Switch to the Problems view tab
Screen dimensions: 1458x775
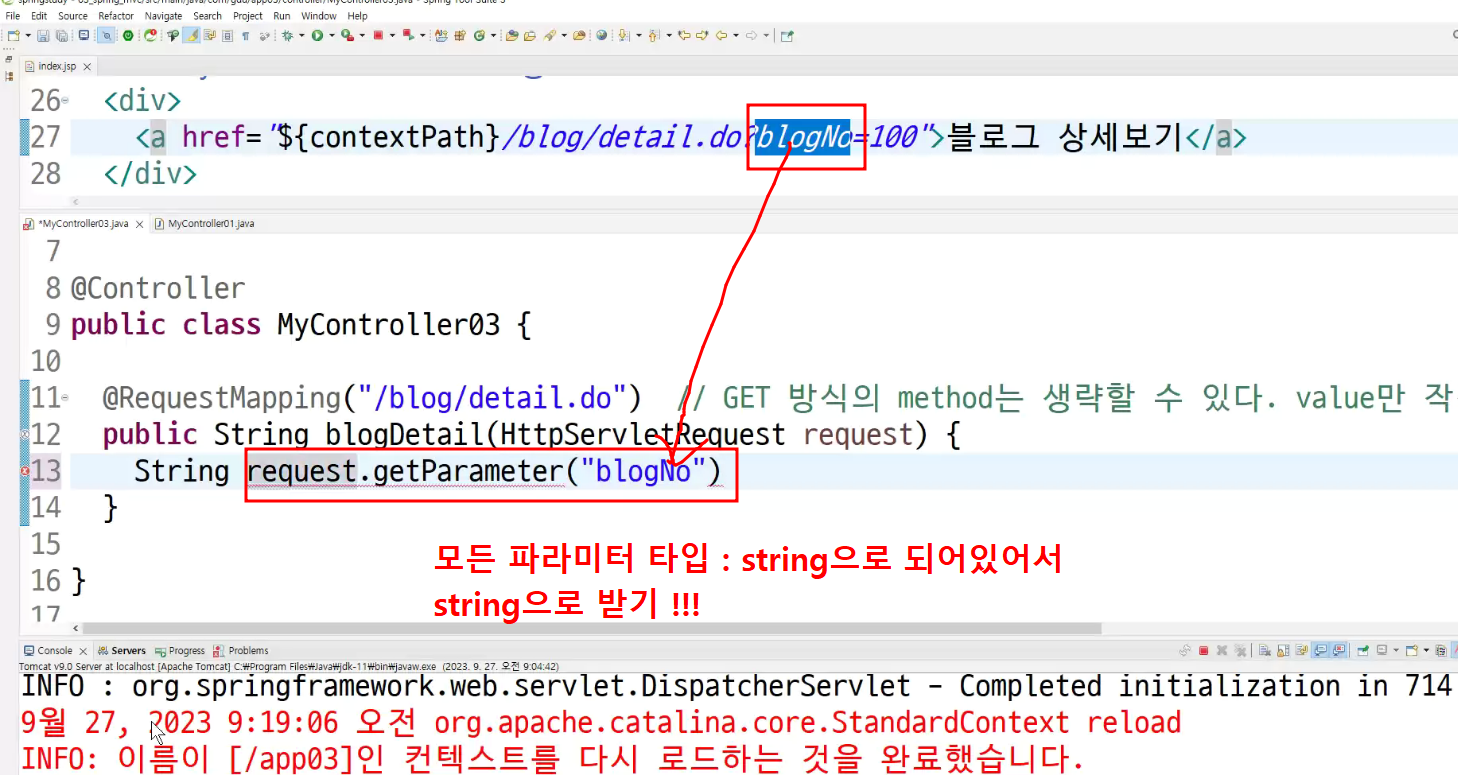pyautogui.click(x=241, y=651)
